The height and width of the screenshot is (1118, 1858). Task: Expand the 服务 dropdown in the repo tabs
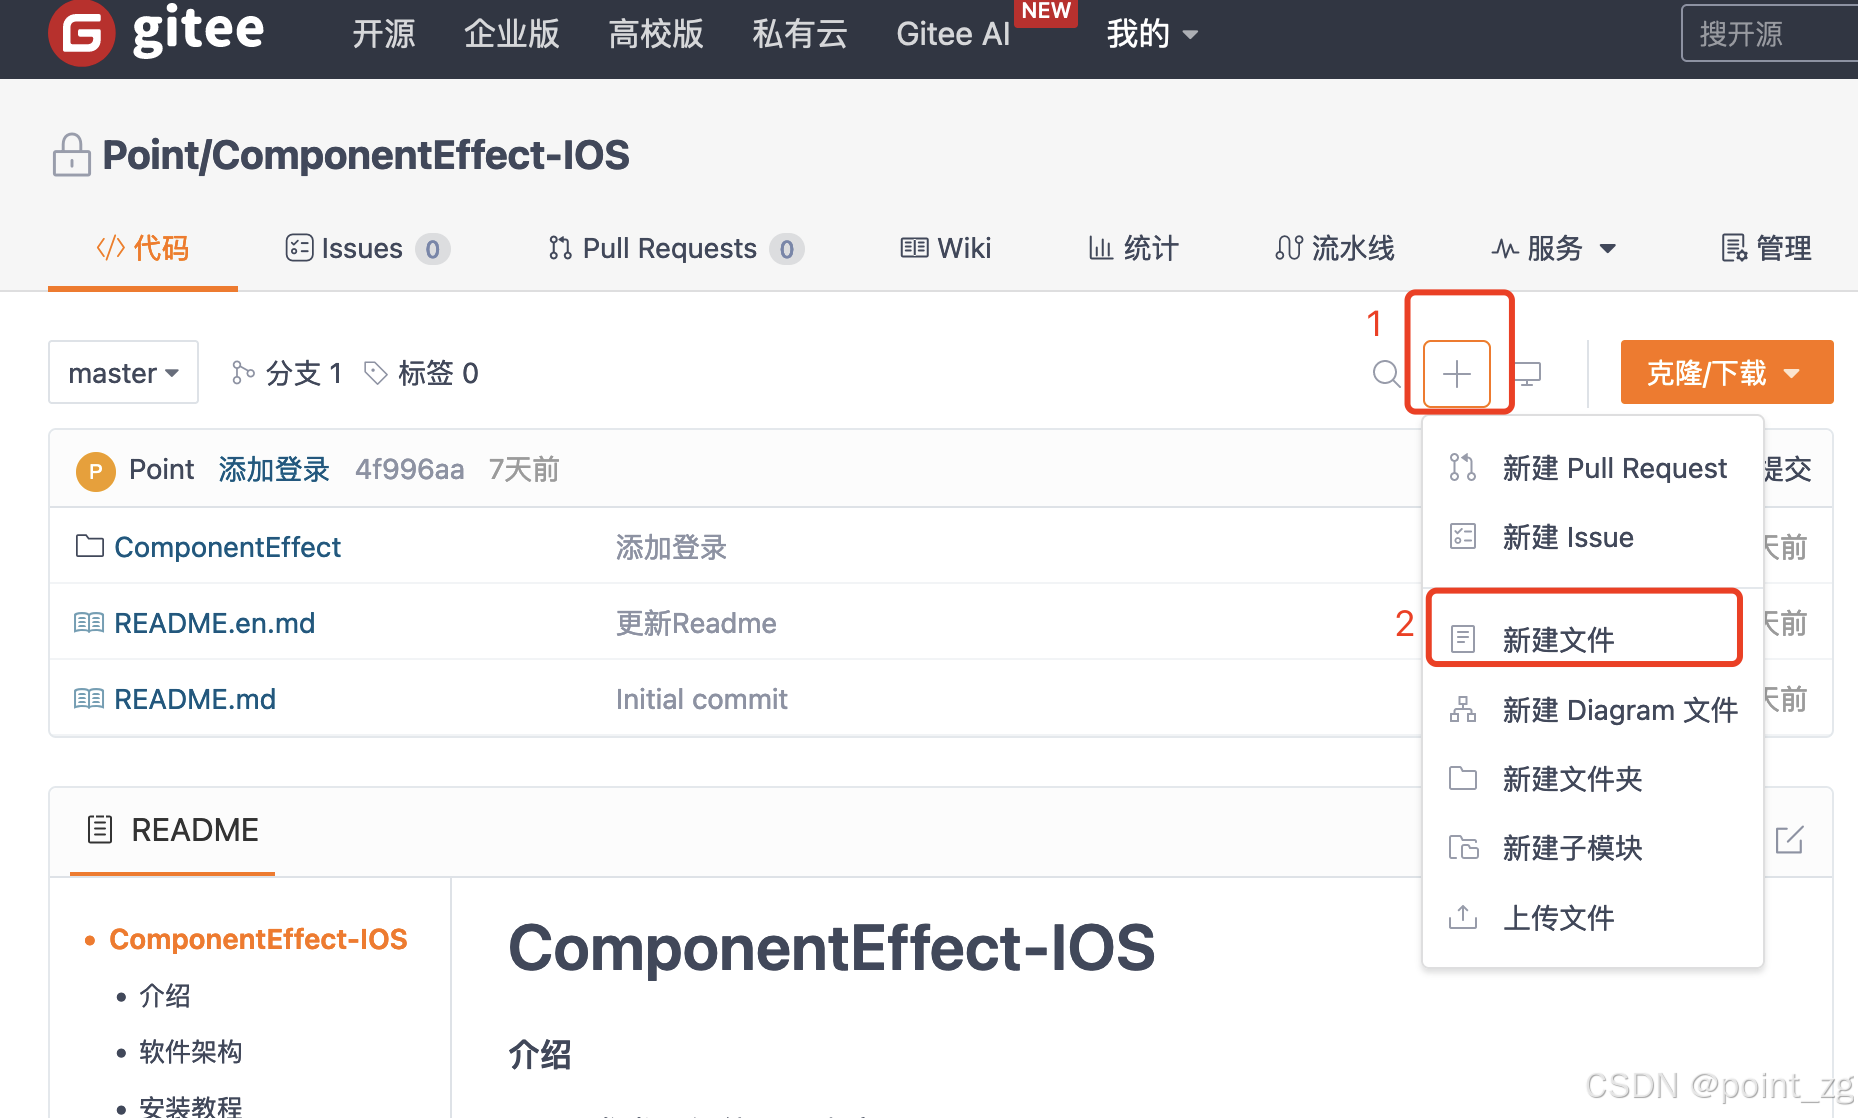click(1551, 248)
